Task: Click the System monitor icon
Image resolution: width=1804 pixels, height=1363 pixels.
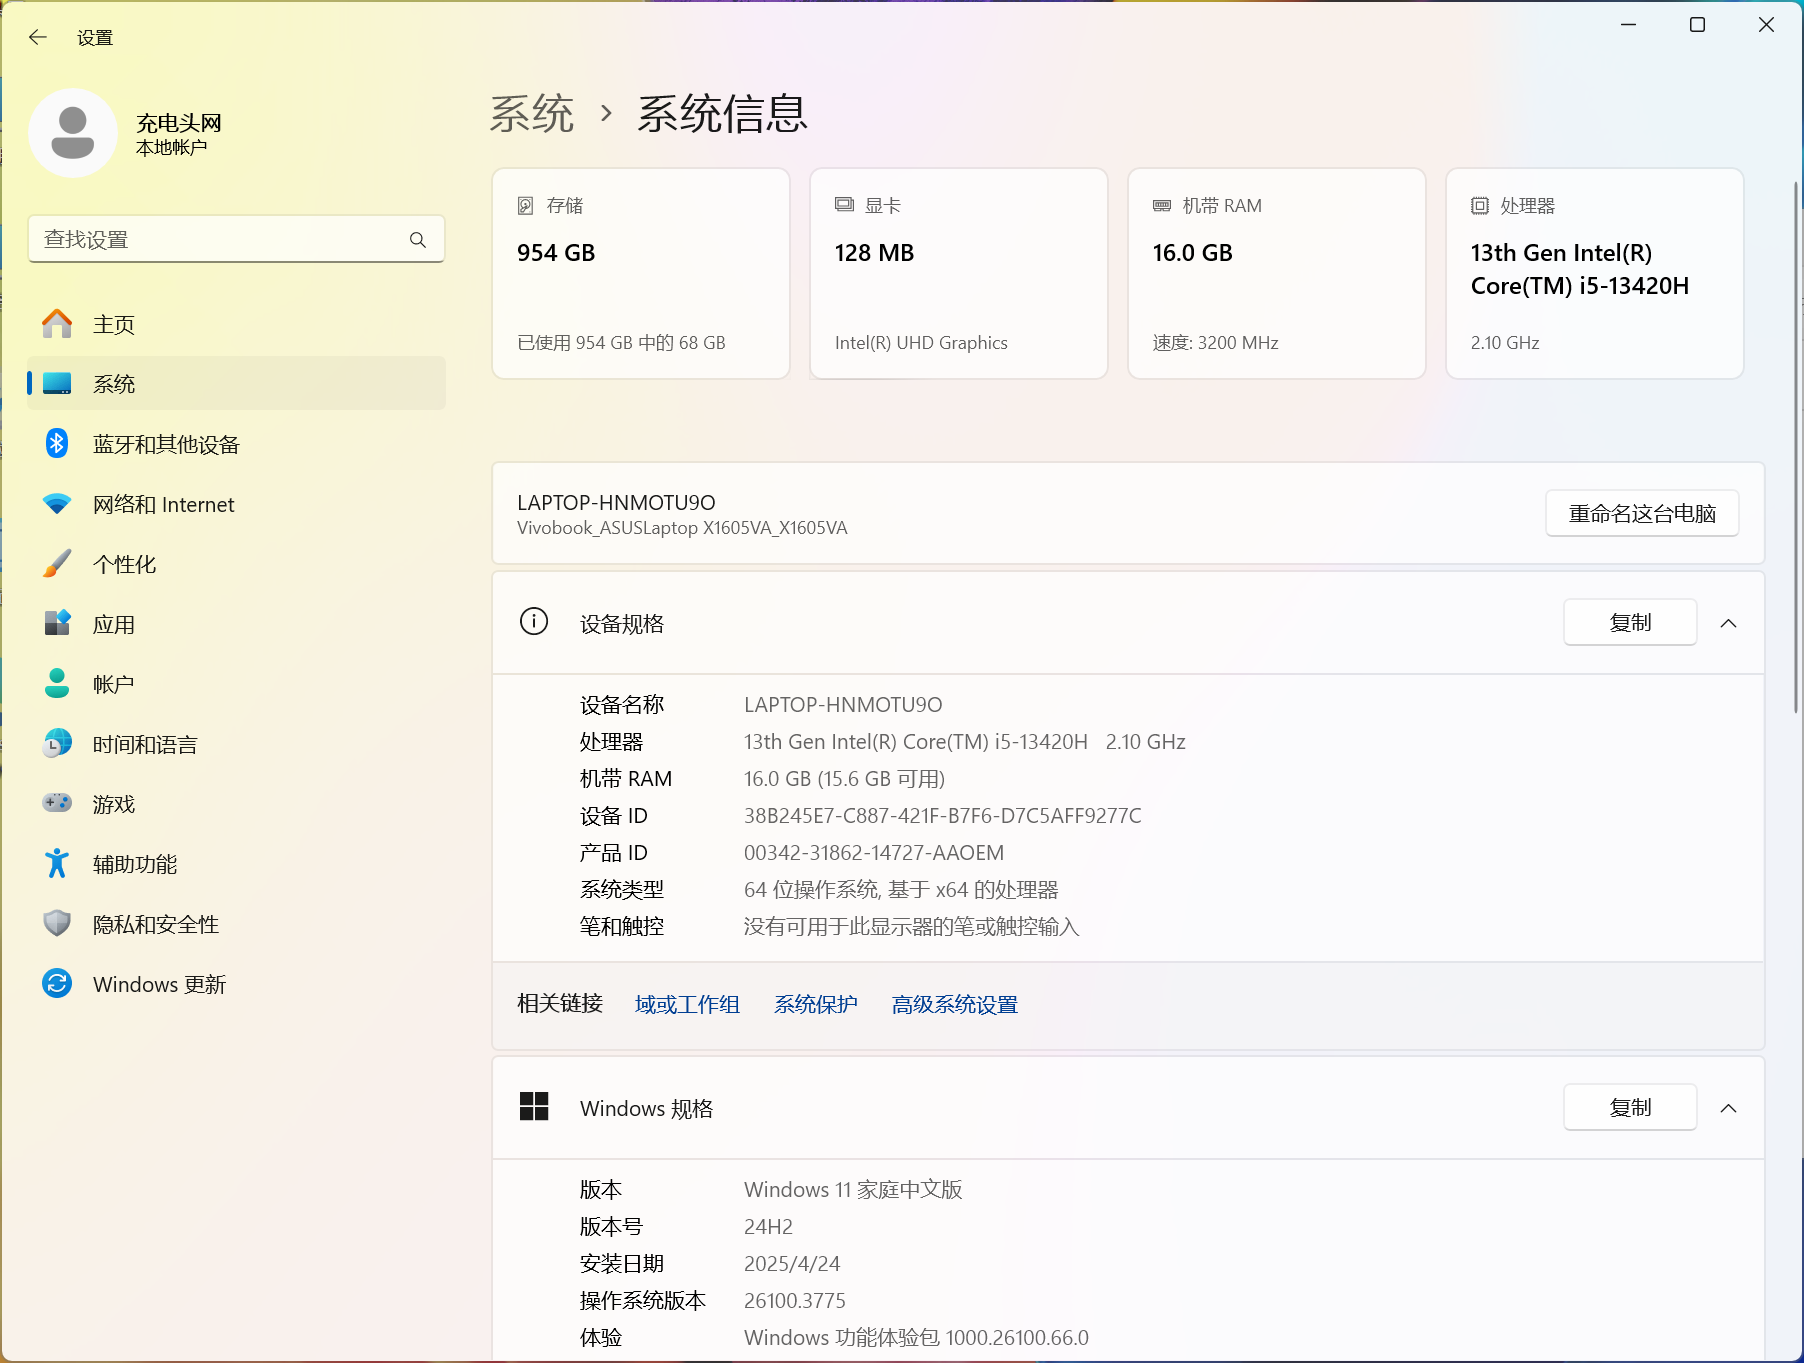Action: 57,384
